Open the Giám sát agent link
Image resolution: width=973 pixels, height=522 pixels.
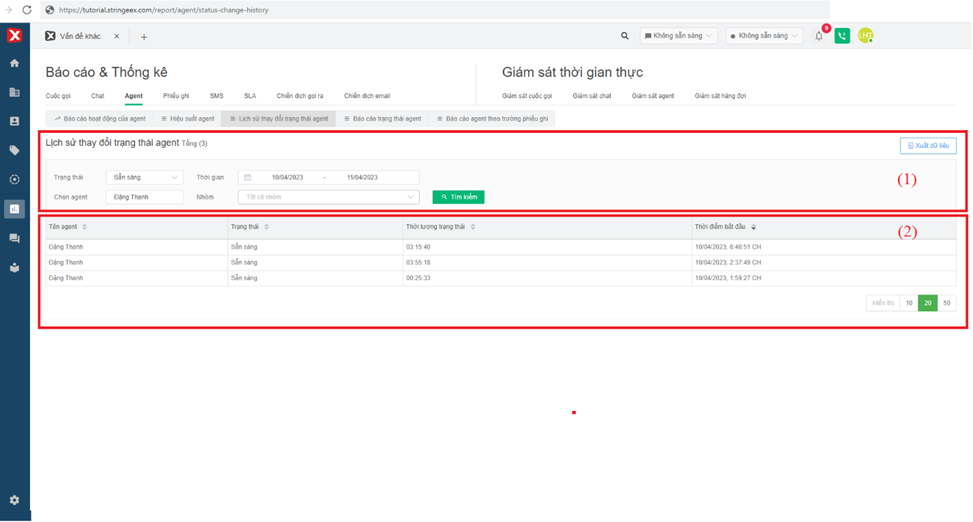pyautogui.click(x=652, y=96)
